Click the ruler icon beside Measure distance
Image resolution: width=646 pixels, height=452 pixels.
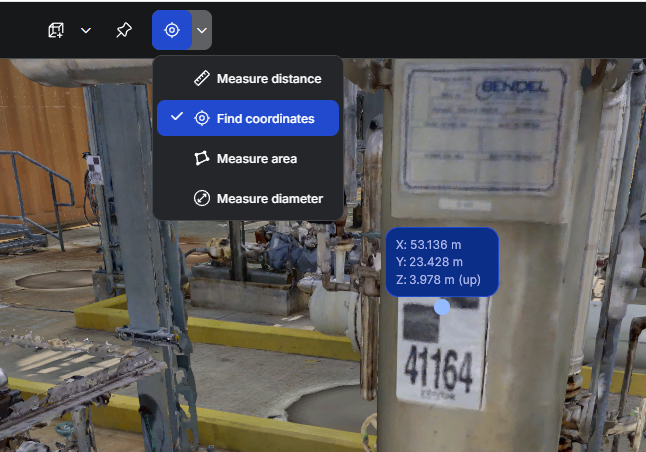tap(201, 79)
